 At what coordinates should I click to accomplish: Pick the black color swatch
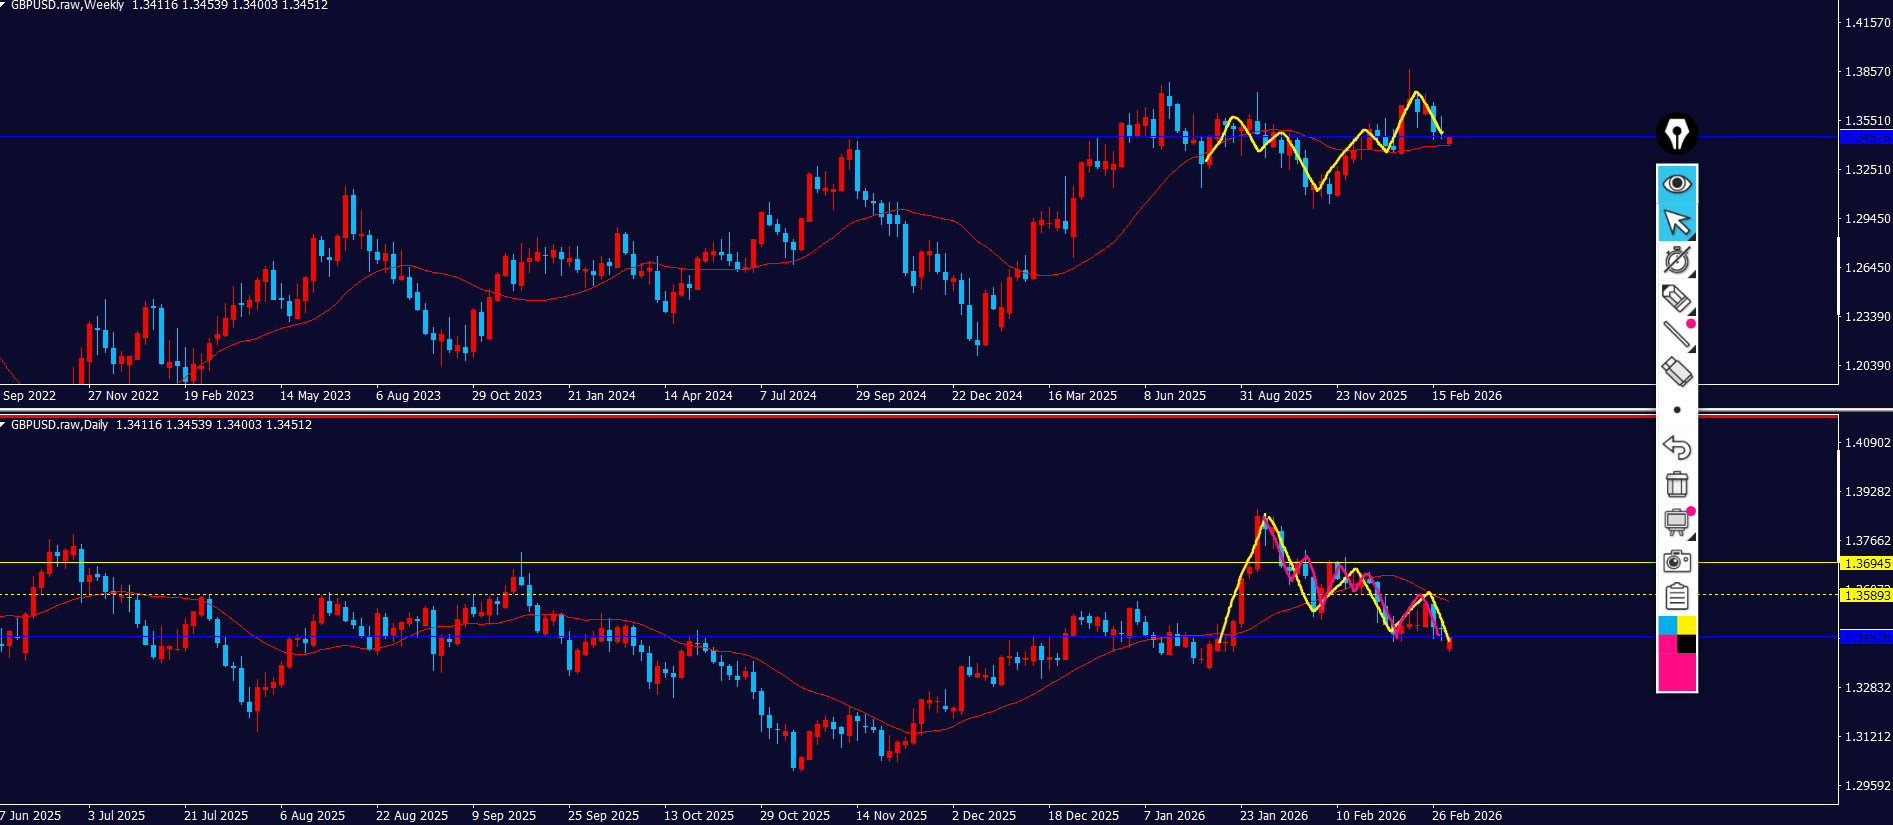pyautogui.click(x=1687, y=644)
